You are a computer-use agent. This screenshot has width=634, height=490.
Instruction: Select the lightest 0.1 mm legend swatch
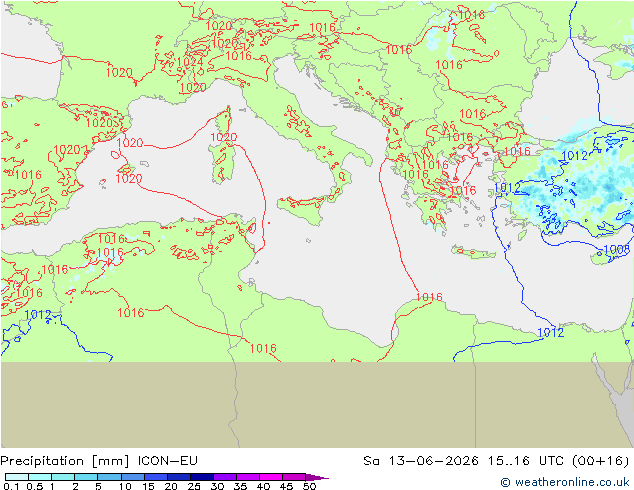point(17,477)
